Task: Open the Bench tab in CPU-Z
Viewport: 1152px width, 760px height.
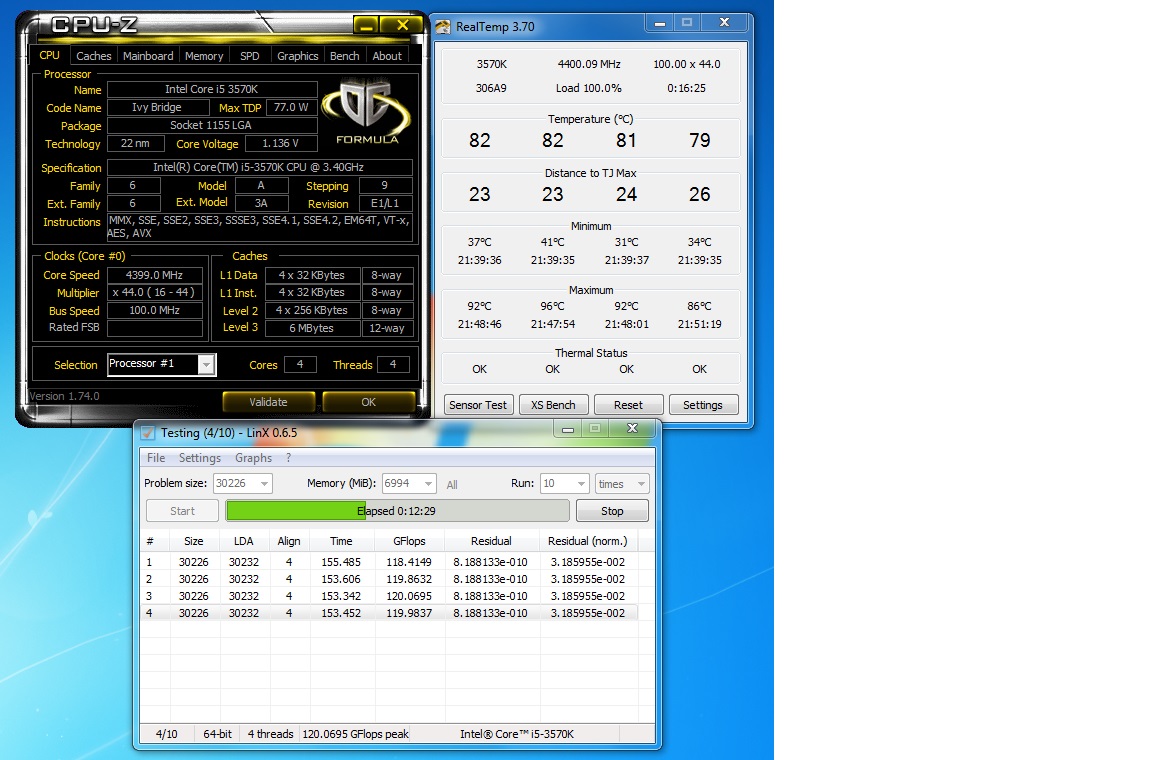Action: coord(345,56)
